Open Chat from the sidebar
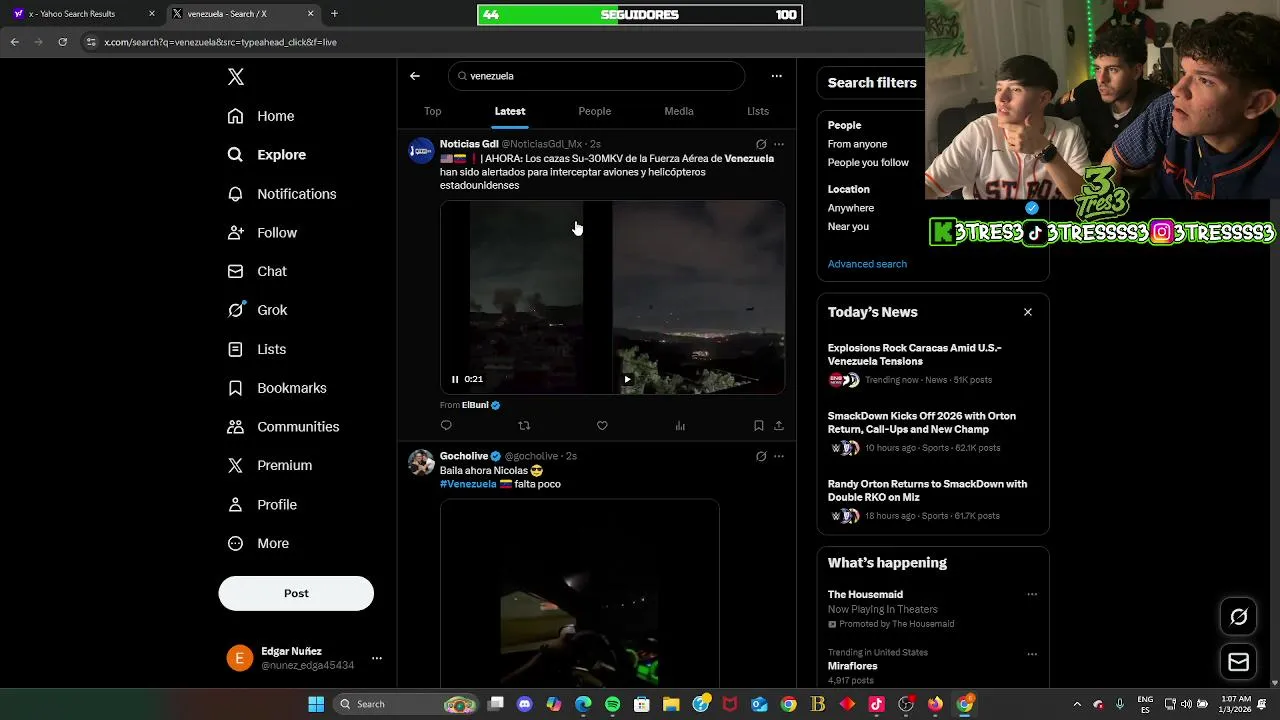Screen dimensions: 1280x720 [257, 271]
